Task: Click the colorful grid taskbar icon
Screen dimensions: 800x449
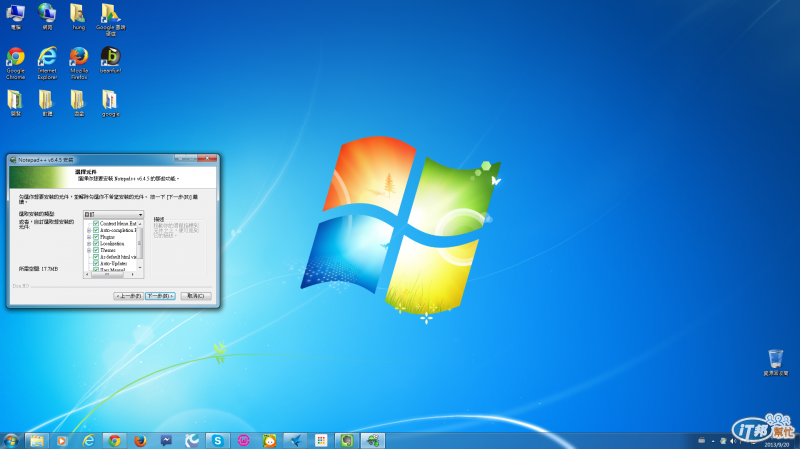Action: point(321,440)
